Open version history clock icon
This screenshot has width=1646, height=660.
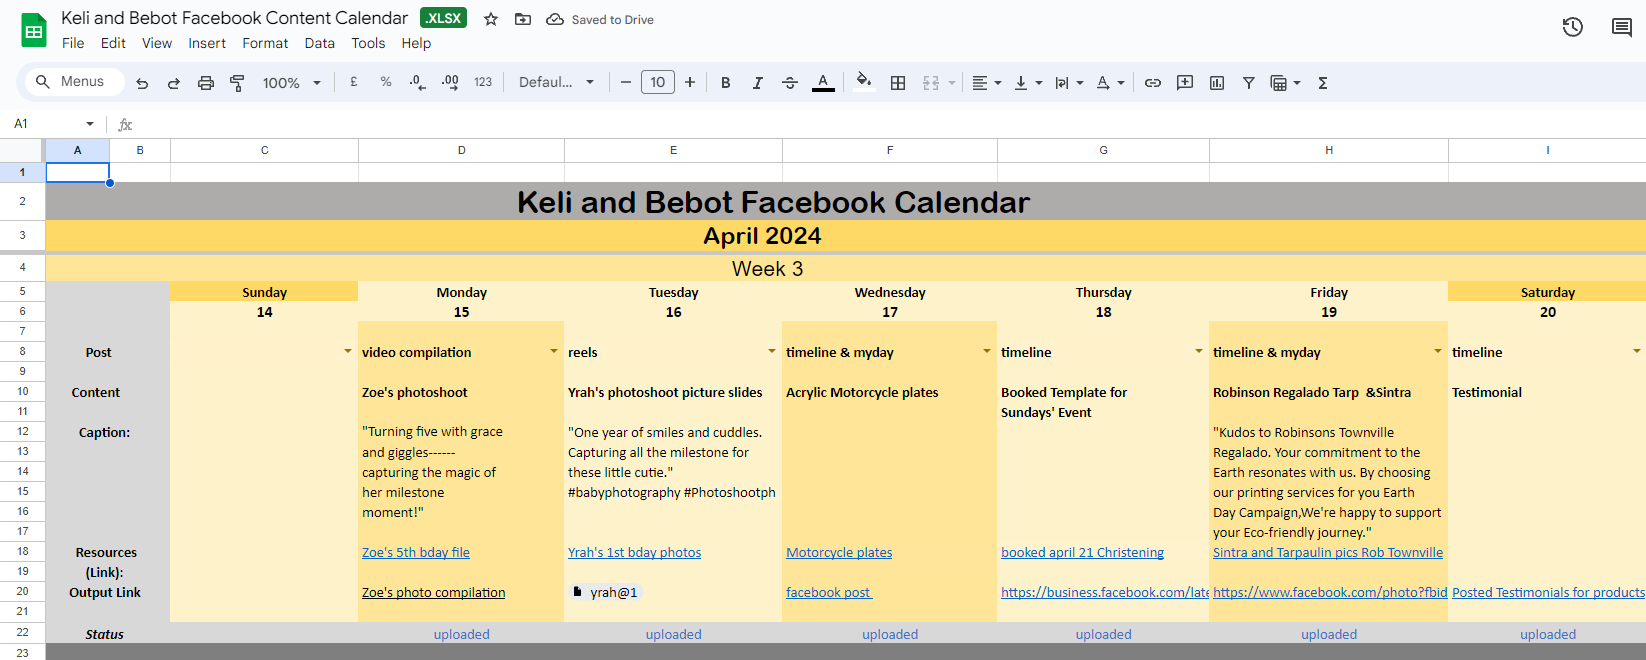pyautogui.click(x=1573, y=27)
